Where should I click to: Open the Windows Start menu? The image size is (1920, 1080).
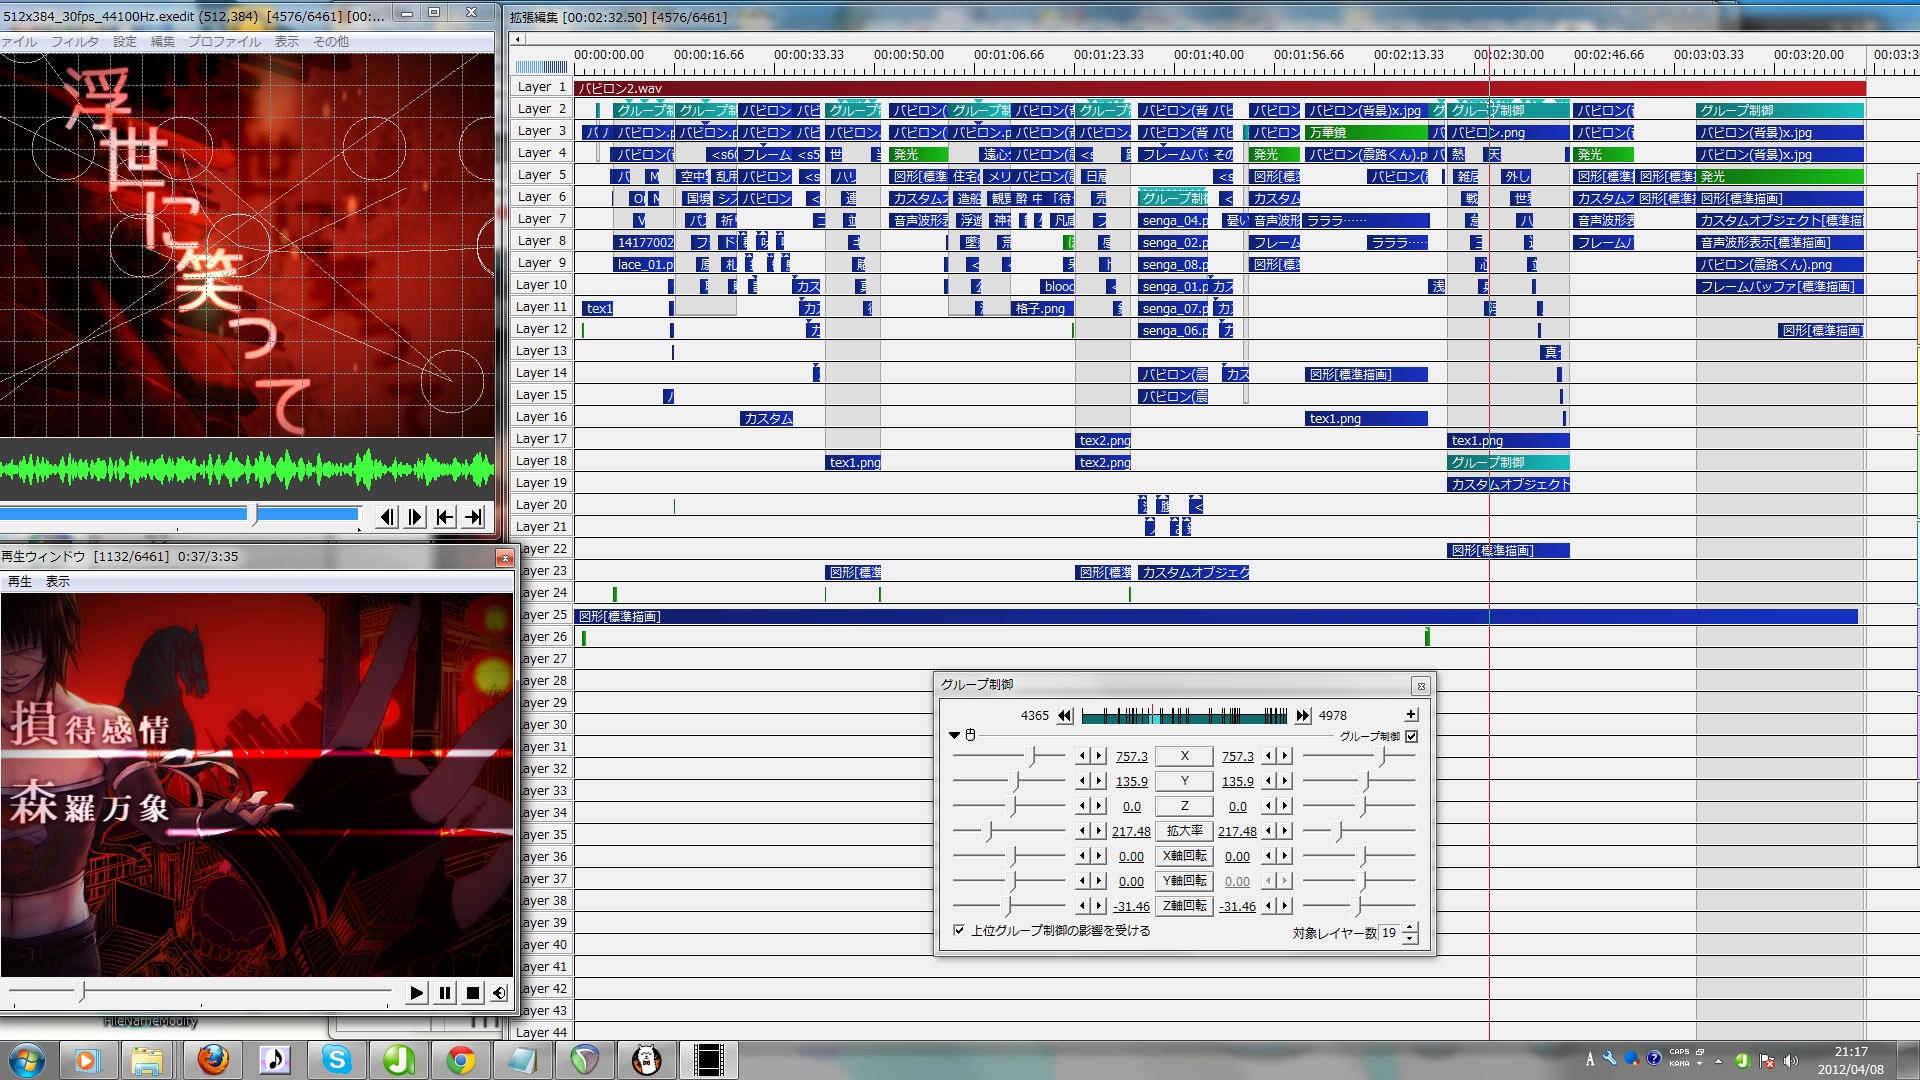click(x=27, y=1060)
